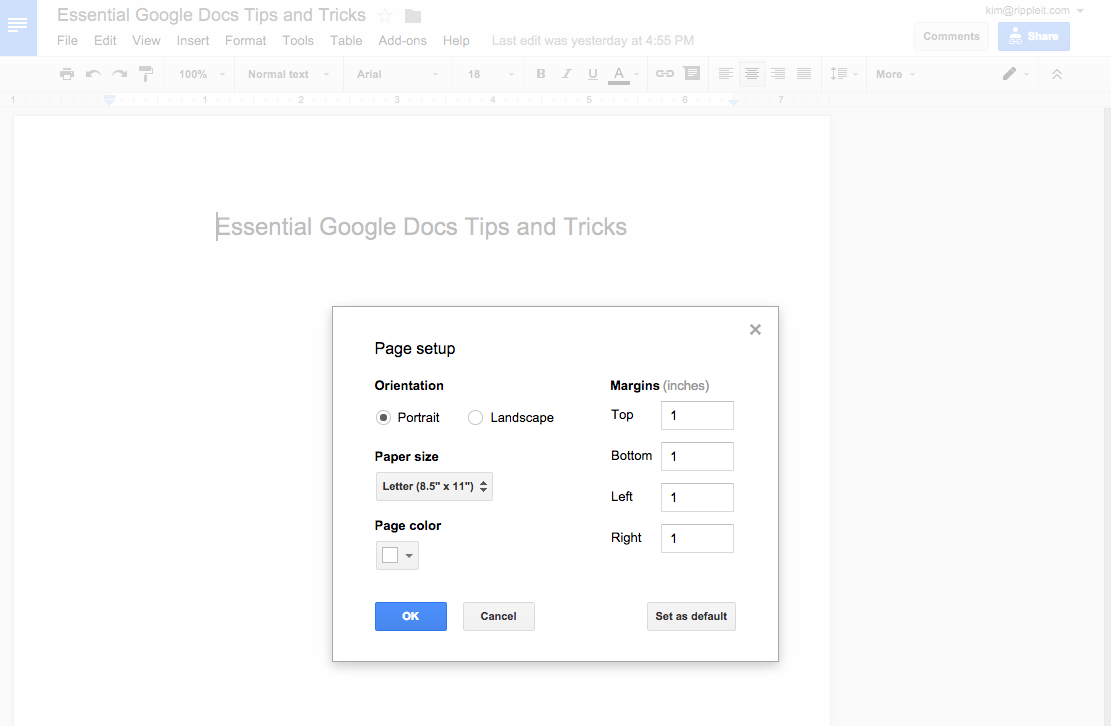Viewport: 1111px width, 726px height.
Task: Move document using the folder icon
Action: [413, 16]
